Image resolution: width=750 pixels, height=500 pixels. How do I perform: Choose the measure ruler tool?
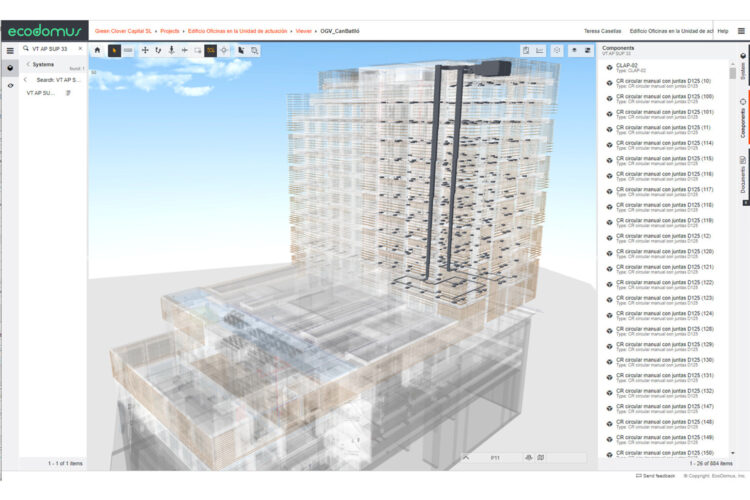(x=128, y=50)
